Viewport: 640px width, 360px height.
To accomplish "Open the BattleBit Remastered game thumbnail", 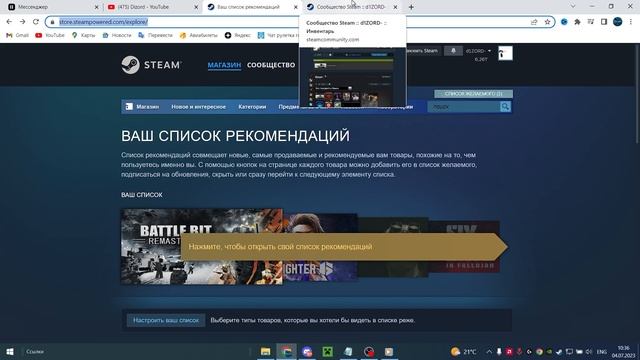I will tap(201, 247).
